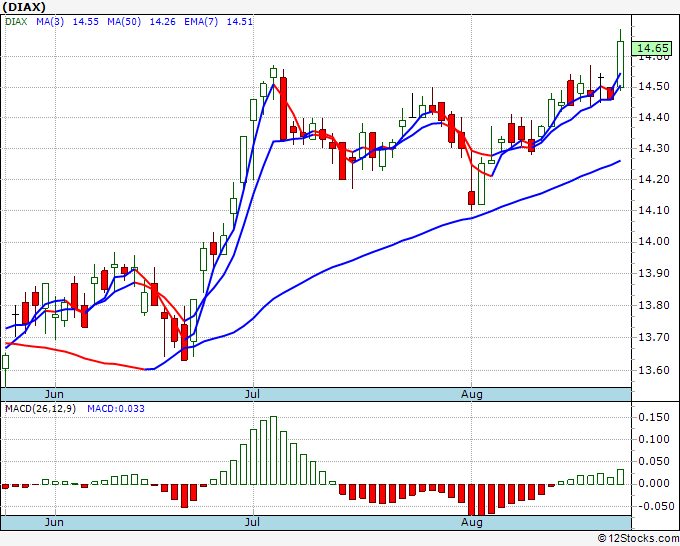Click the MACD(26,12,9) indicator label

[x=40, y=409]
